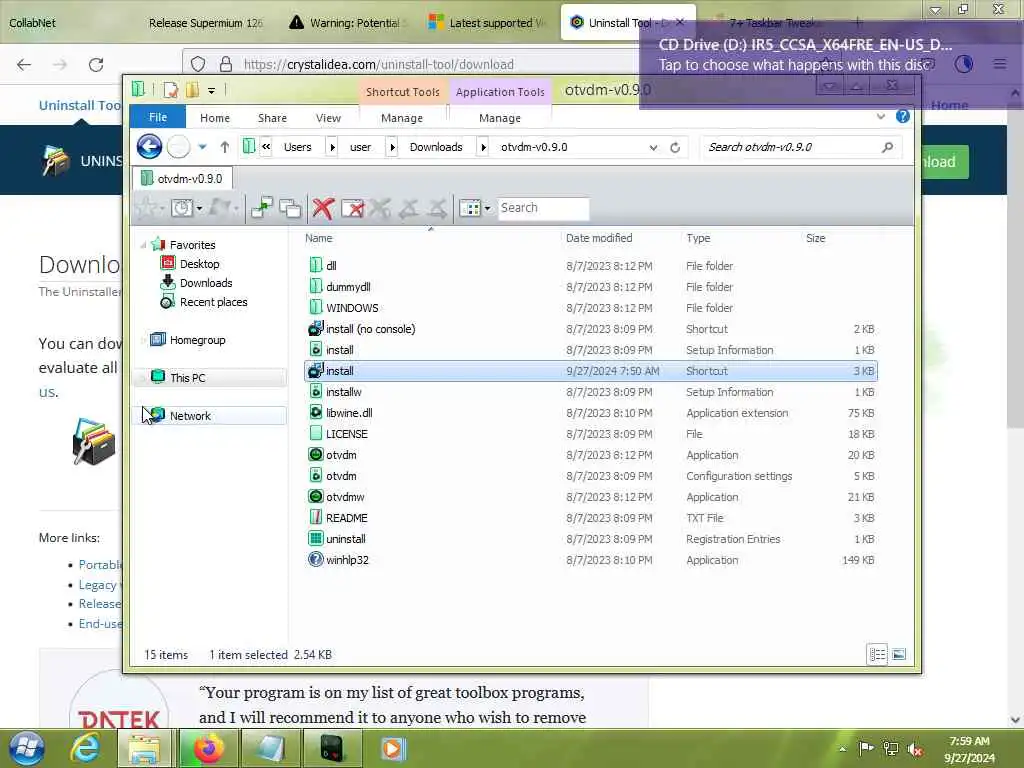Open the Home ribbon tab
Image resolution: width=1024 pixels, height=768 pixels.
click(215, 118)
